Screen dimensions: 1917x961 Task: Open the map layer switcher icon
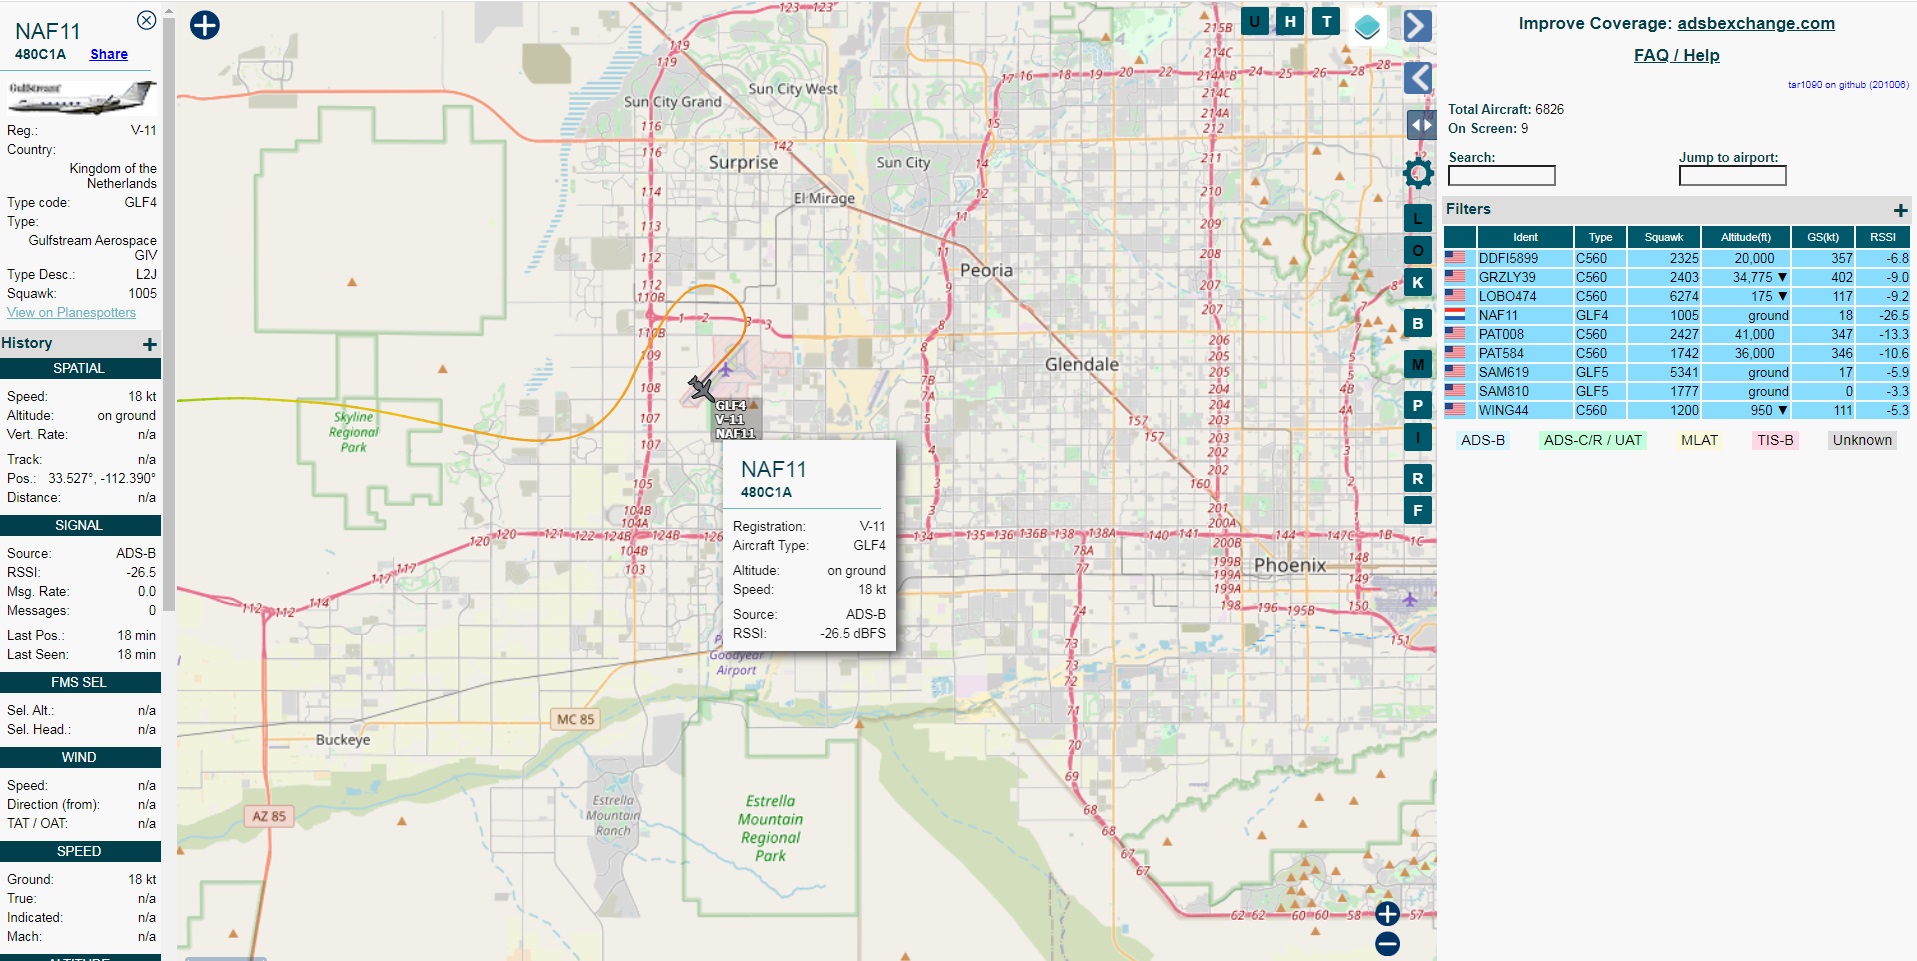(x=1367, y=26)
